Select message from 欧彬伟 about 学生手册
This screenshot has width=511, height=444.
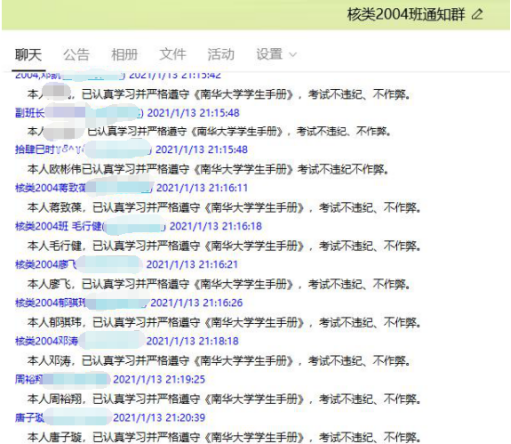coord(208,169)
